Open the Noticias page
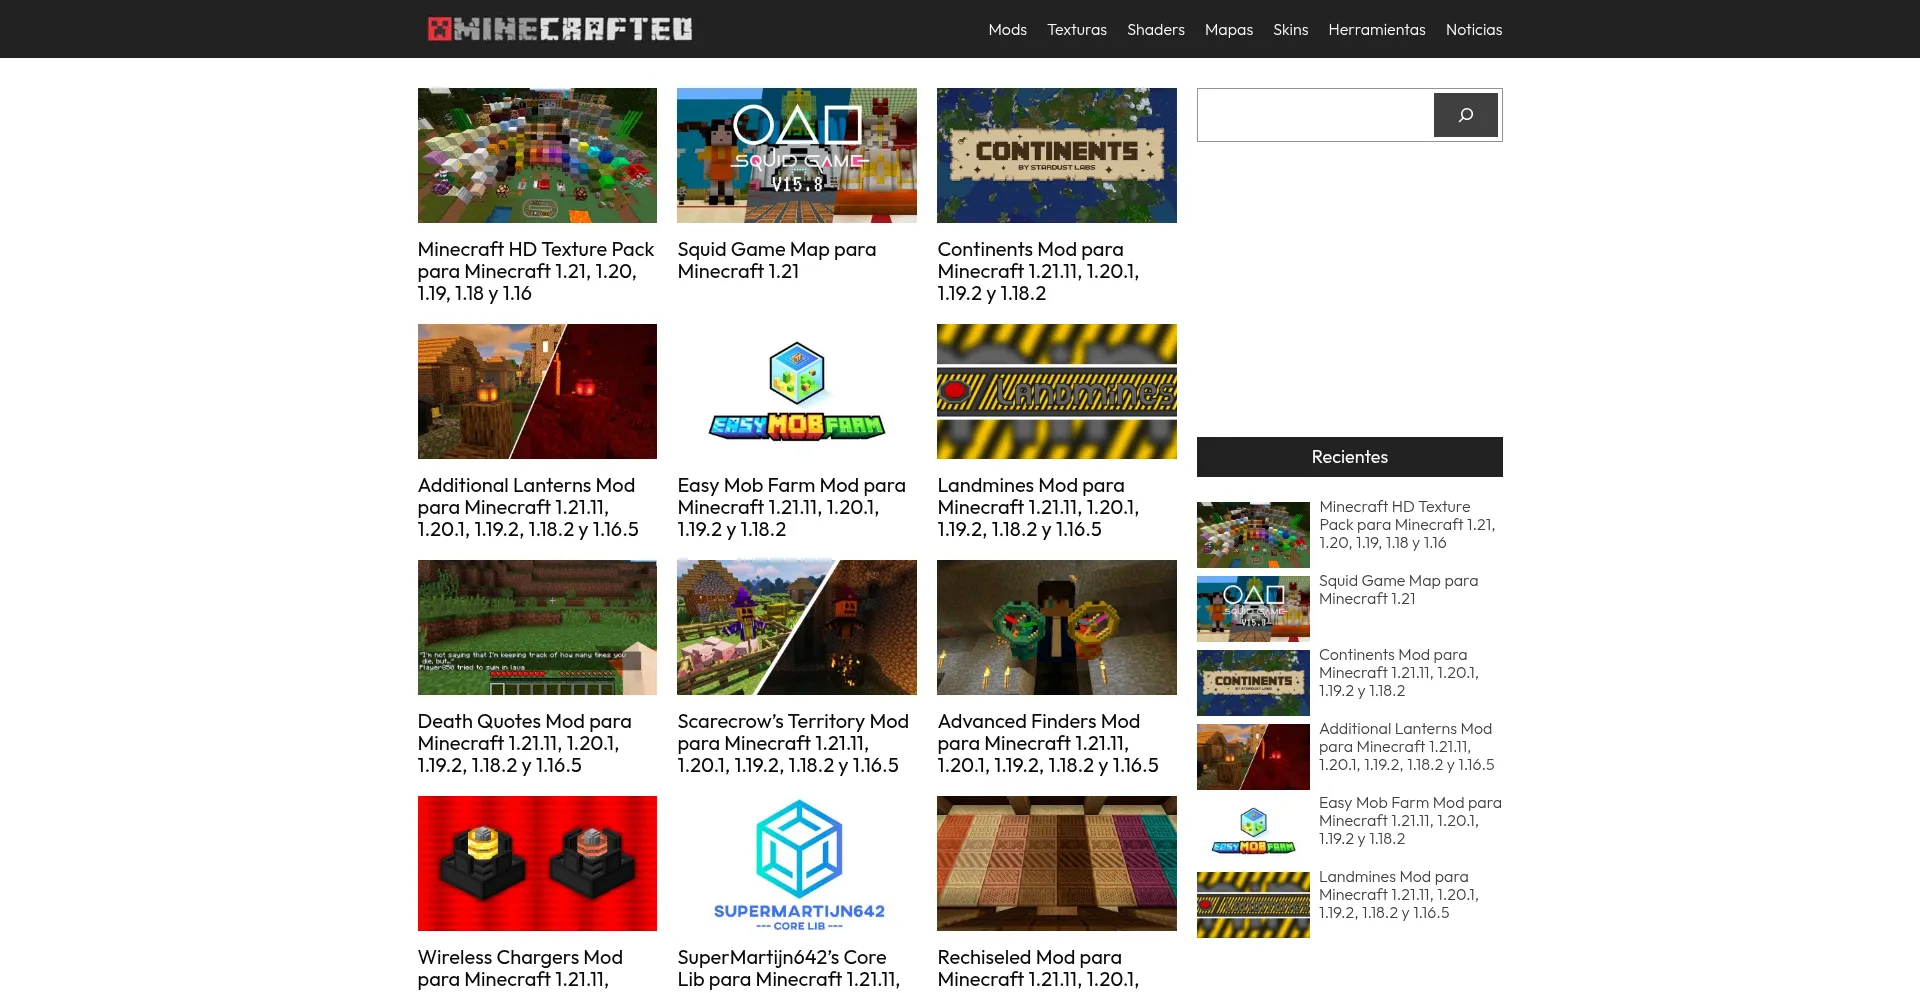1920x993 pixels. [x=1473, y=29]
